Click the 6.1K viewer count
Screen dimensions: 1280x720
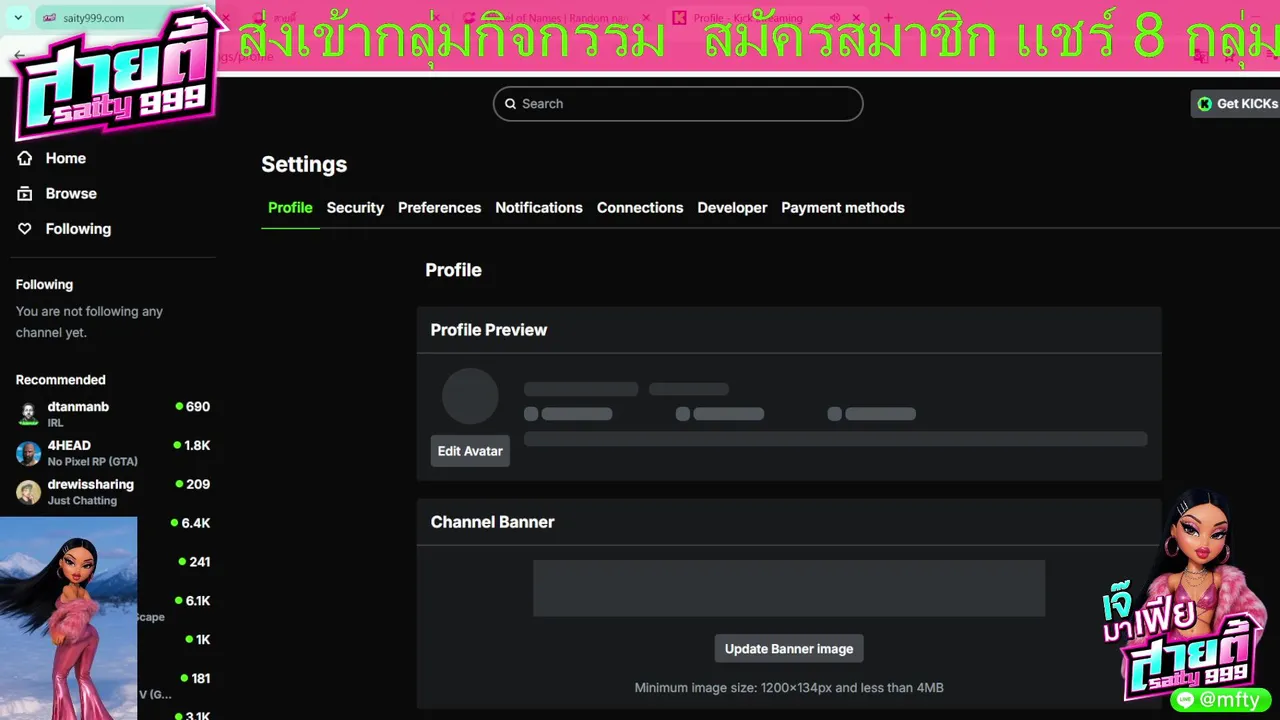click(x=192, y=601)
